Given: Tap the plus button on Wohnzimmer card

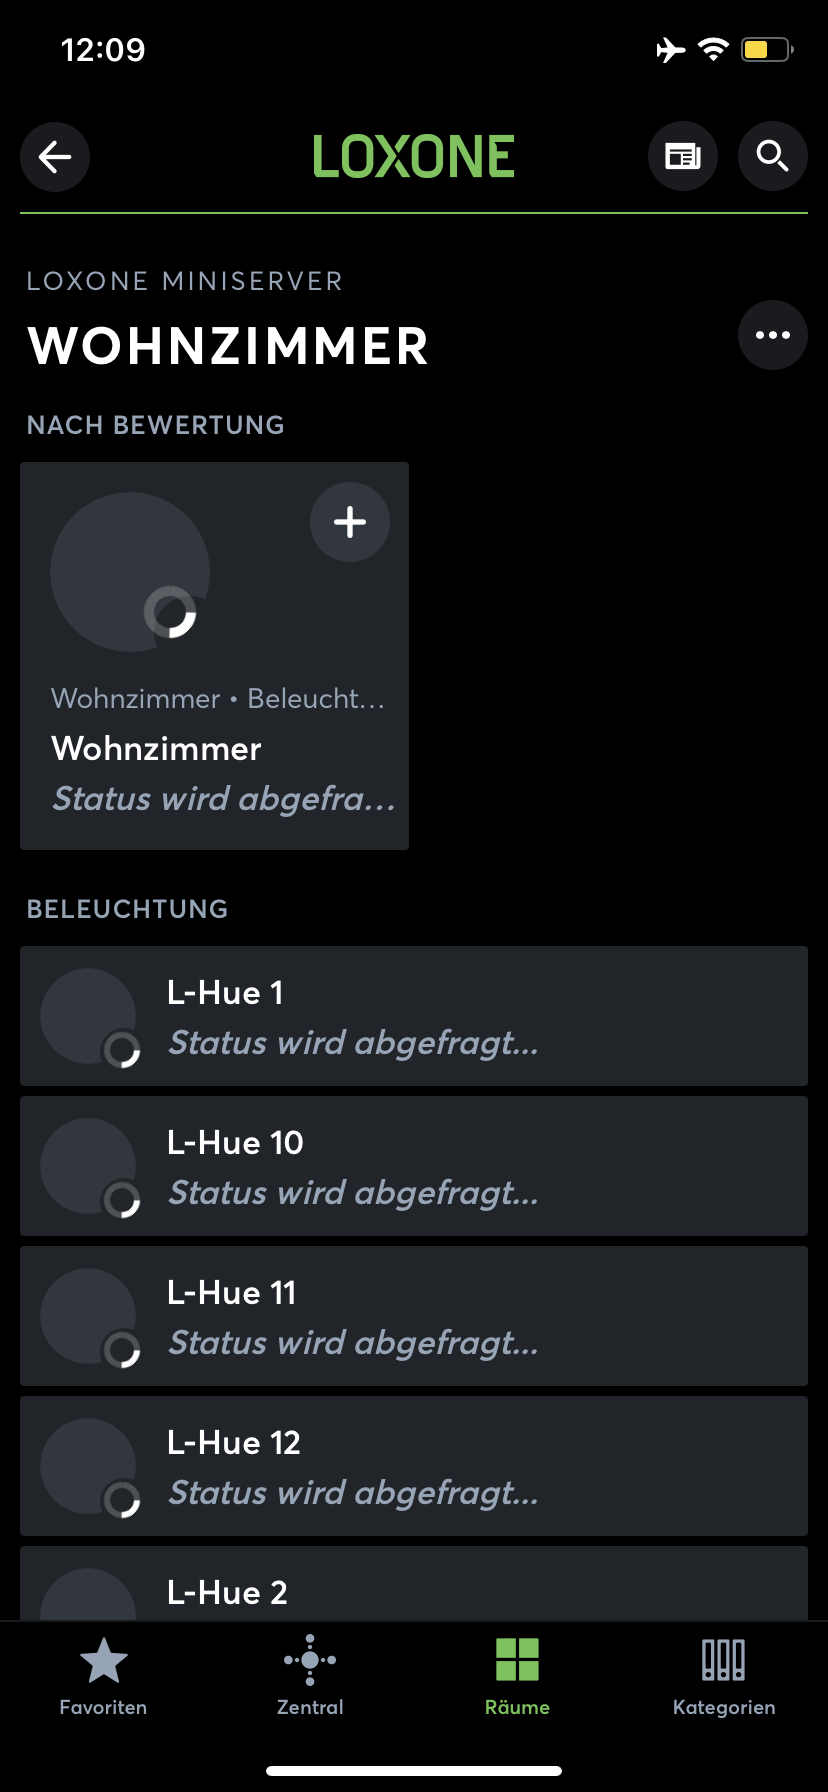Looking at the screenshot, I should coord(350,522).
